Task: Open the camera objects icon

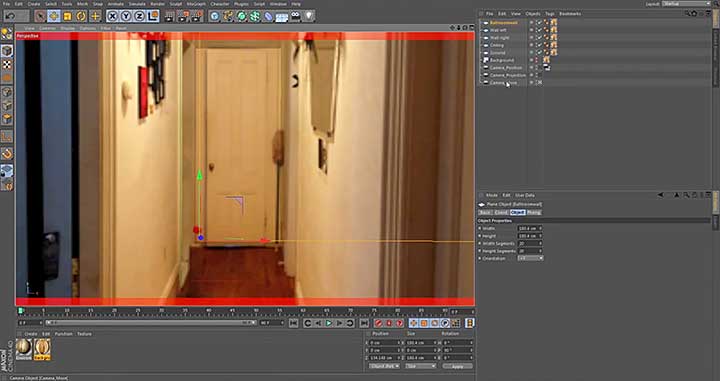Action: (295, 17)
